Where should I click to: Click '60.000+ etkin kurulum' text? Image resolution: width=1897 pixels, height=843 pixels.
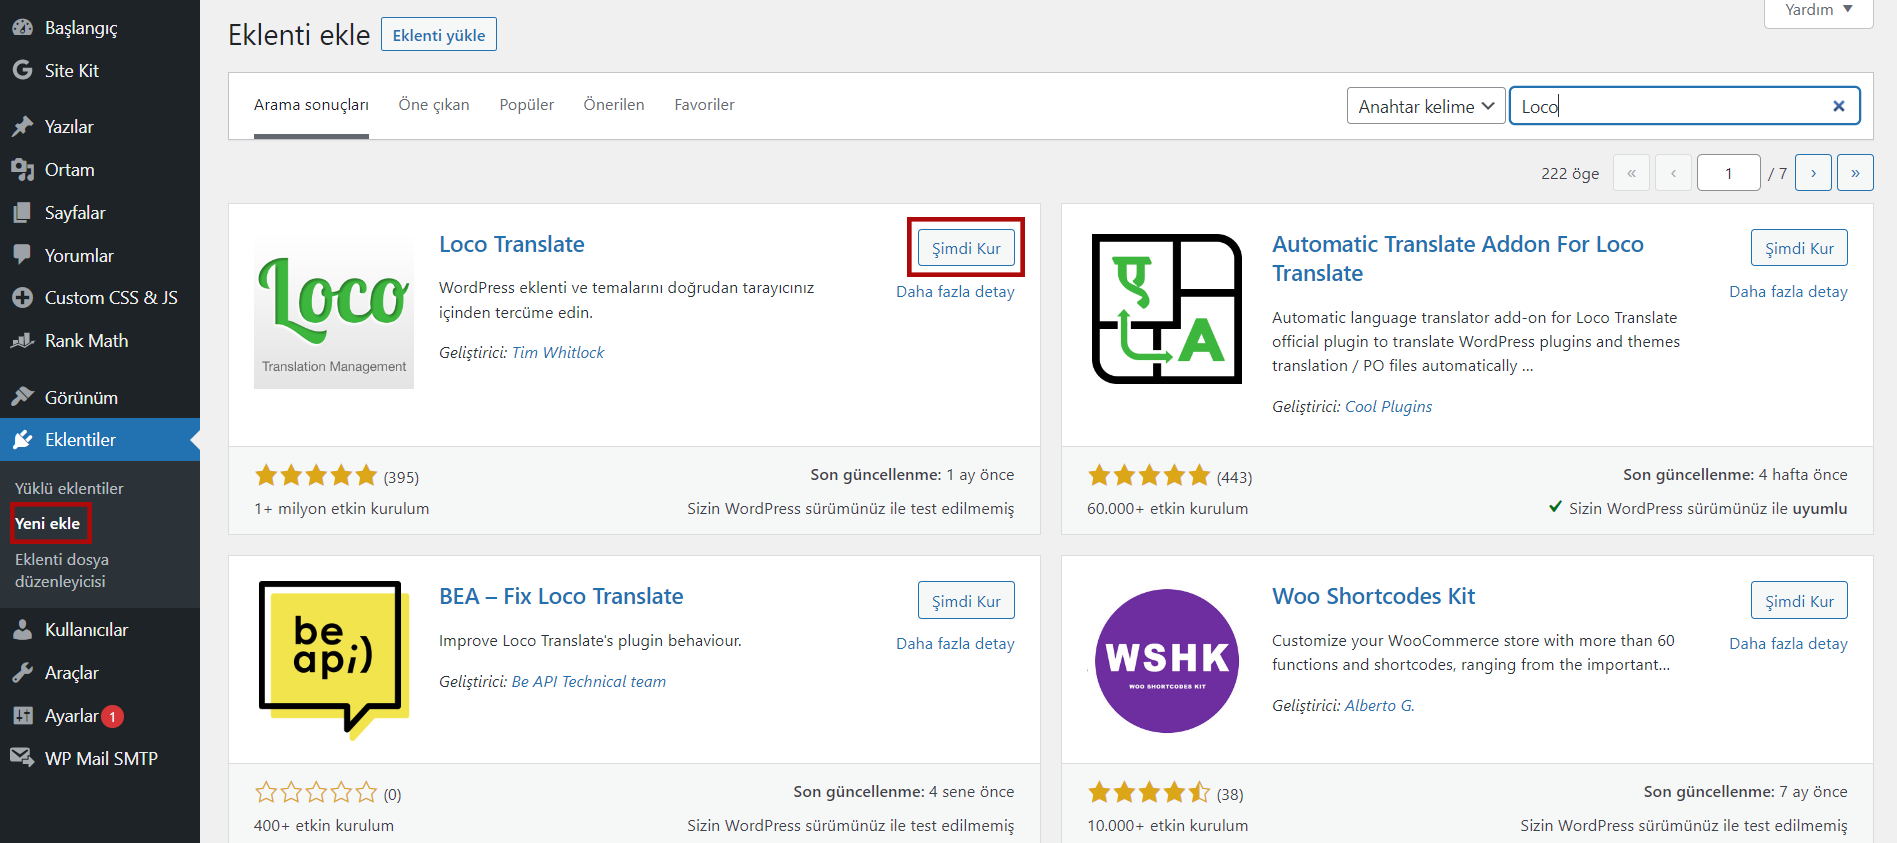tap(1167, 509)
